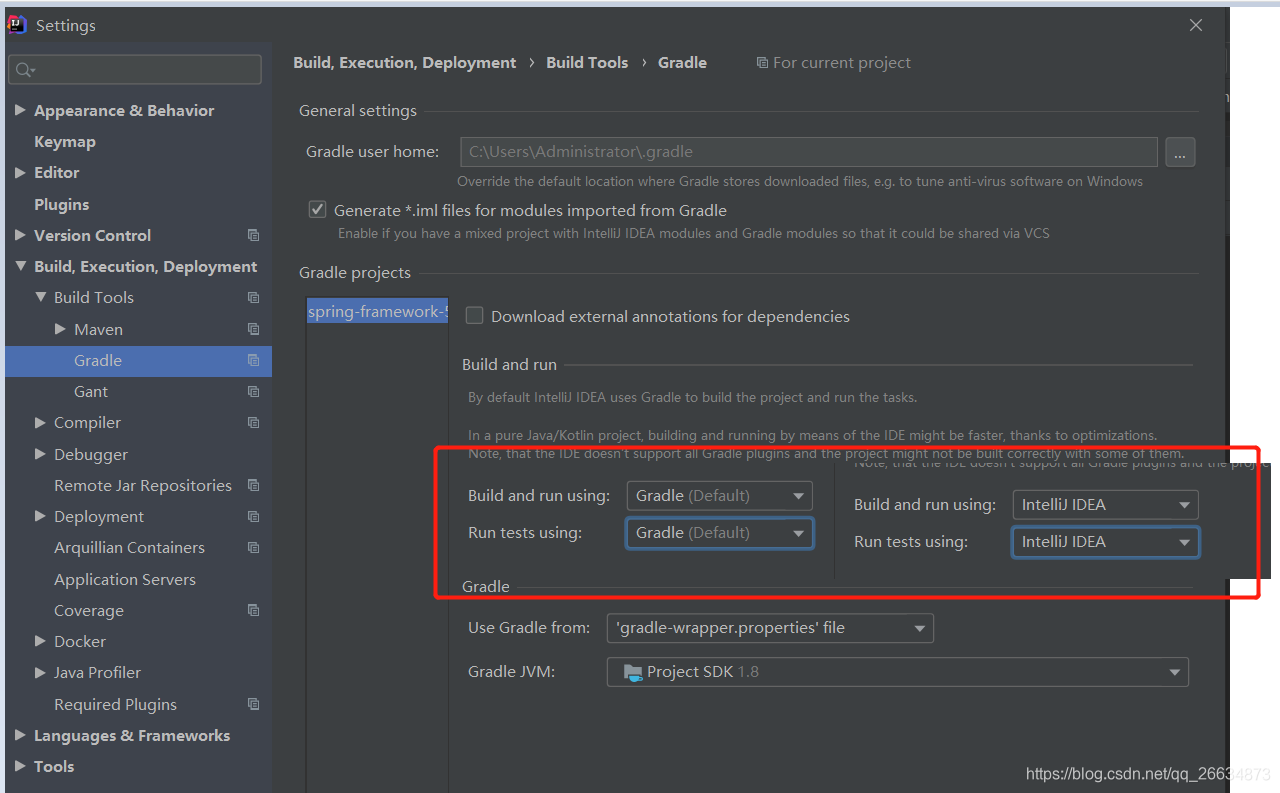The image size is (1280, 793).
Task: Click the Gradle user home path field
Action: click(809, 152)
